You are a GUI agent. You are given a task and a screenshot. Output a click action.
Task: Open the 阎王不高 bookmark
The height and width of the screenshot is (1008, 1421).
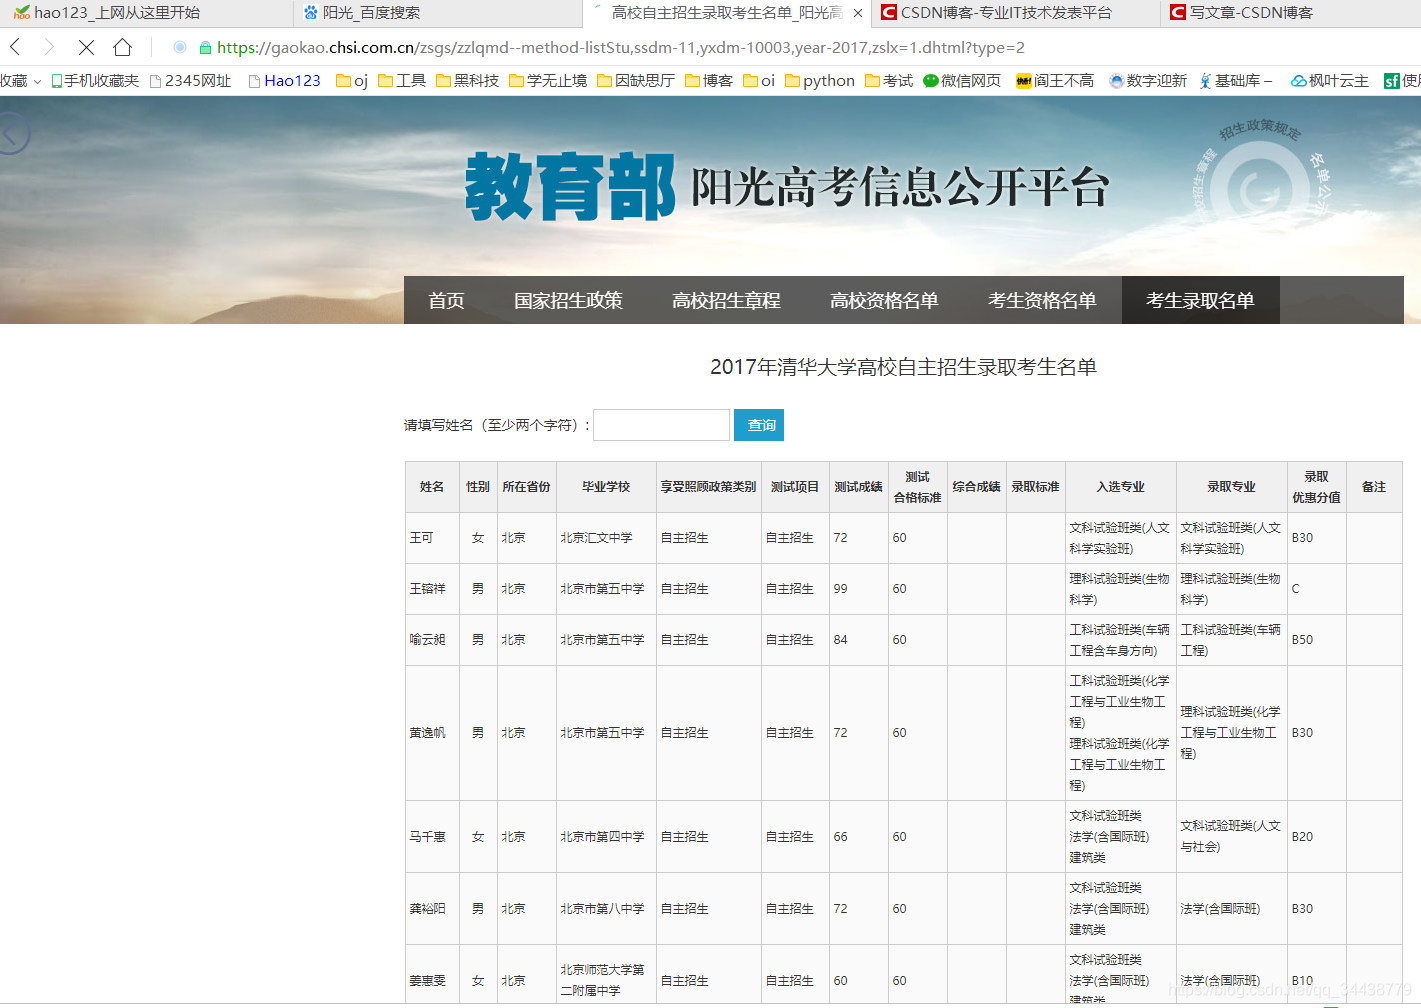coord(1055,80)
